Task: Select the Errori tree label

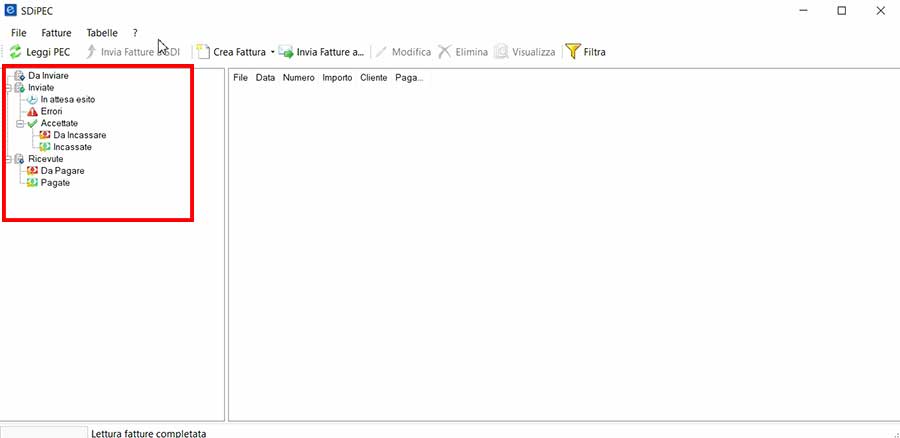Action: (52, 111)
